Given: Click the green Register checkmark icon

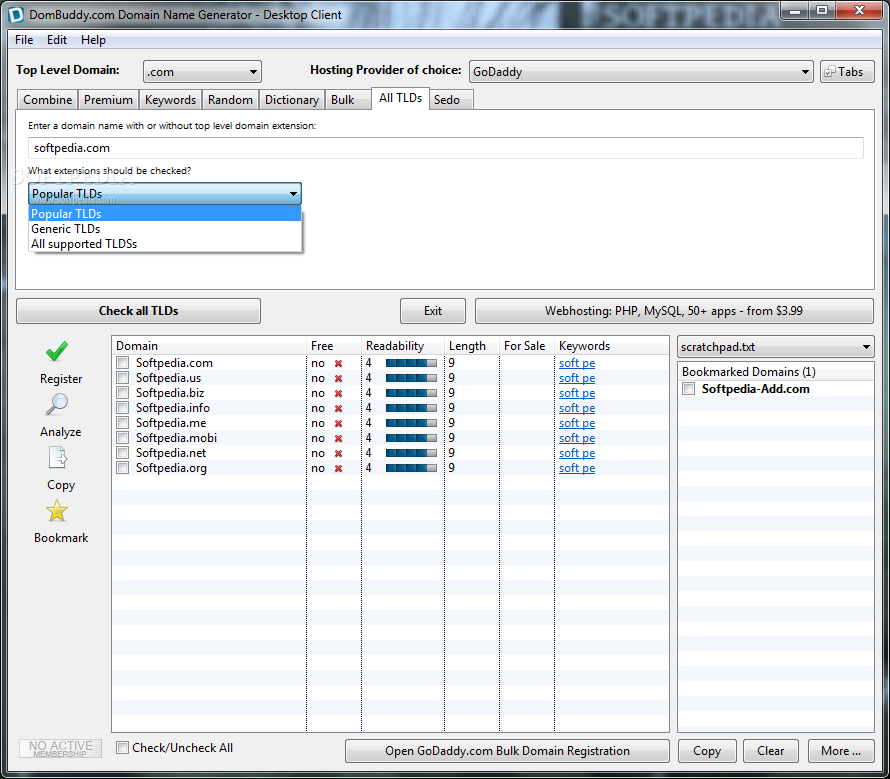Looking at the screenshot, I should coord(57,351).
